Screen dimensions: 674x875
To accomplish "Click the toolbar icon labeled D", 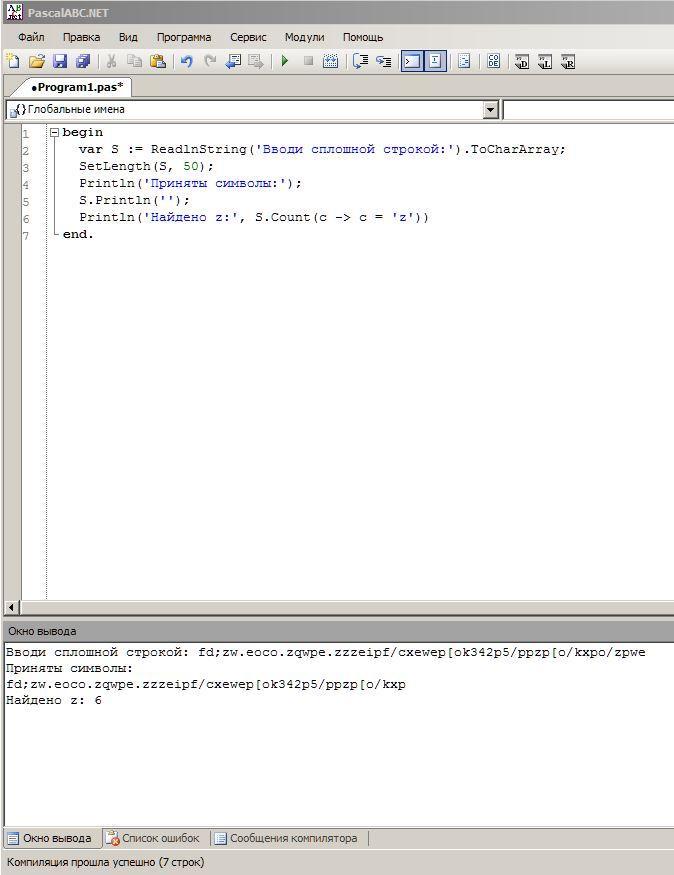I will (522, 61).
